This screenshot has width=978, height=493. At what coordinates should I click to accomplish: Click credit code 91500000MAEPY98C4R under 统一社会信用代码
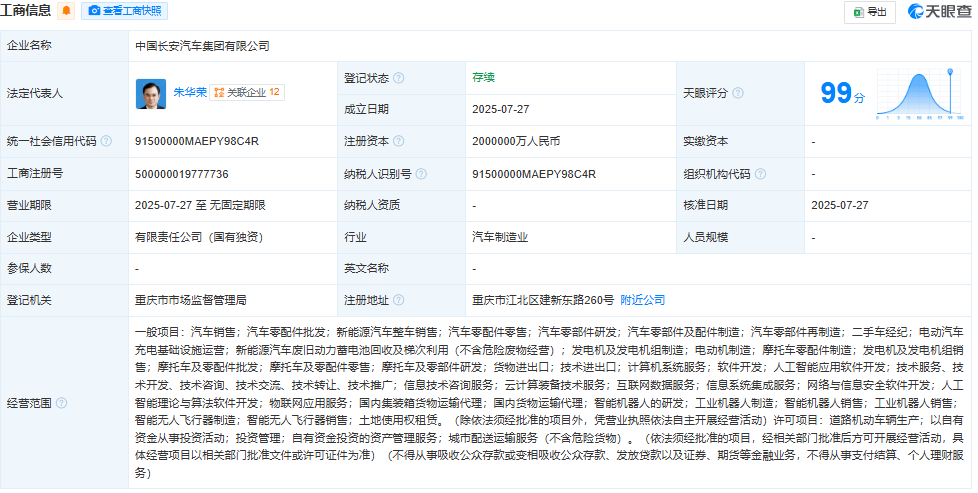tap(196, 142)
